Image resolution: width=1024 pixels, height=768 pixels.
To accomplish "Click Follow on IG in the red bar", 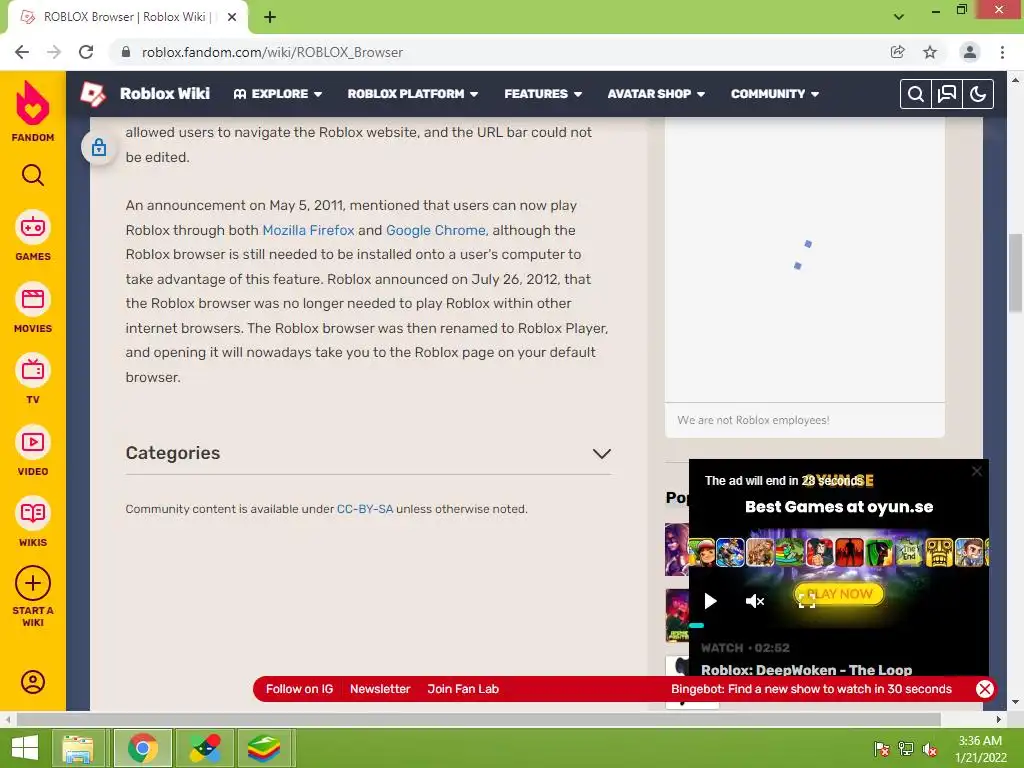I will (x=299, y=689).
